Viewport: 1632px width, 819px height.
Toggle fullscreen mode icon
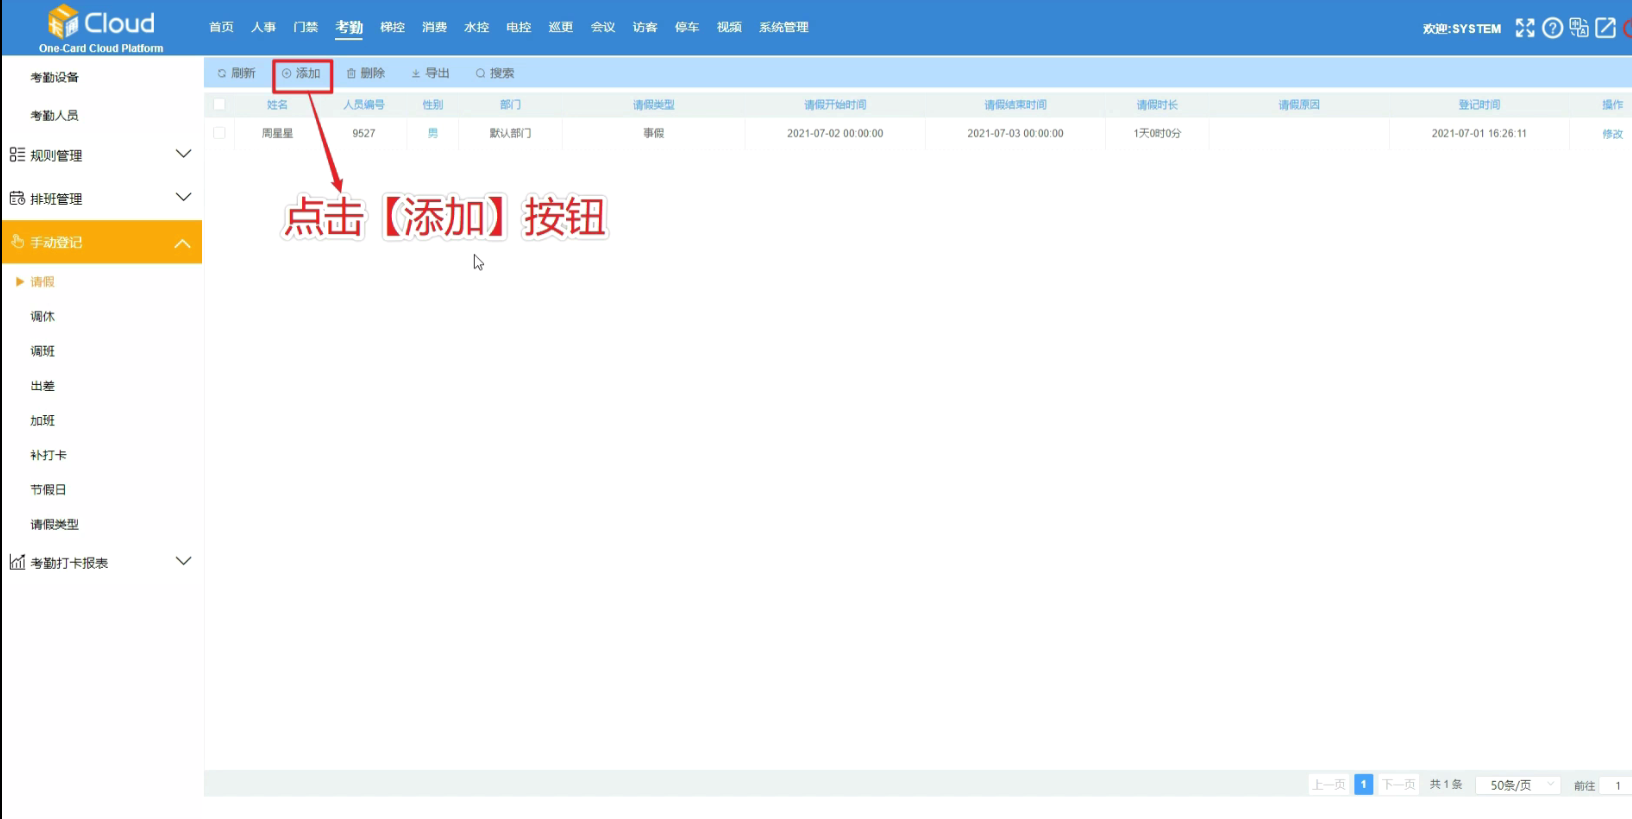tap(1524, 28)
